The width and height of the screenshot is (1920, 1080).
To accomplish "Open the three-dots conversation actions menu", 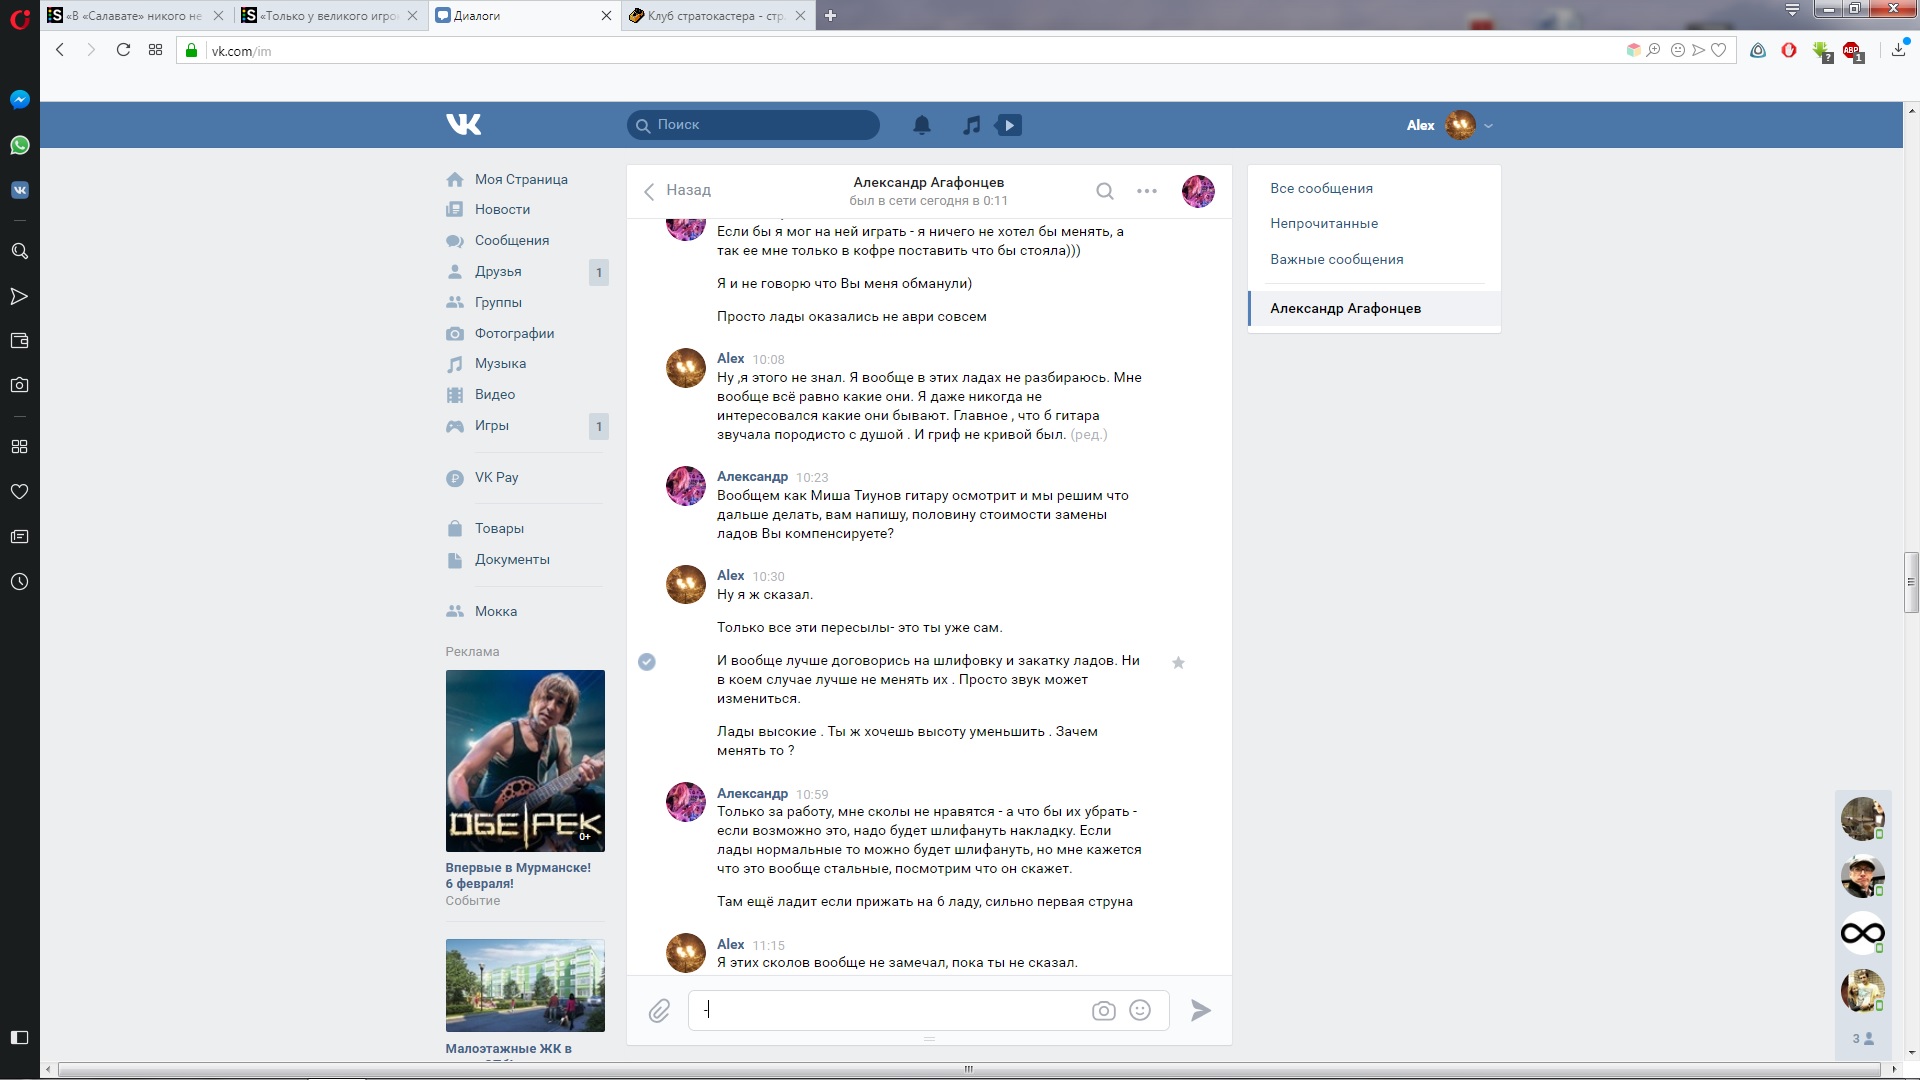I will pos(1147,191).
